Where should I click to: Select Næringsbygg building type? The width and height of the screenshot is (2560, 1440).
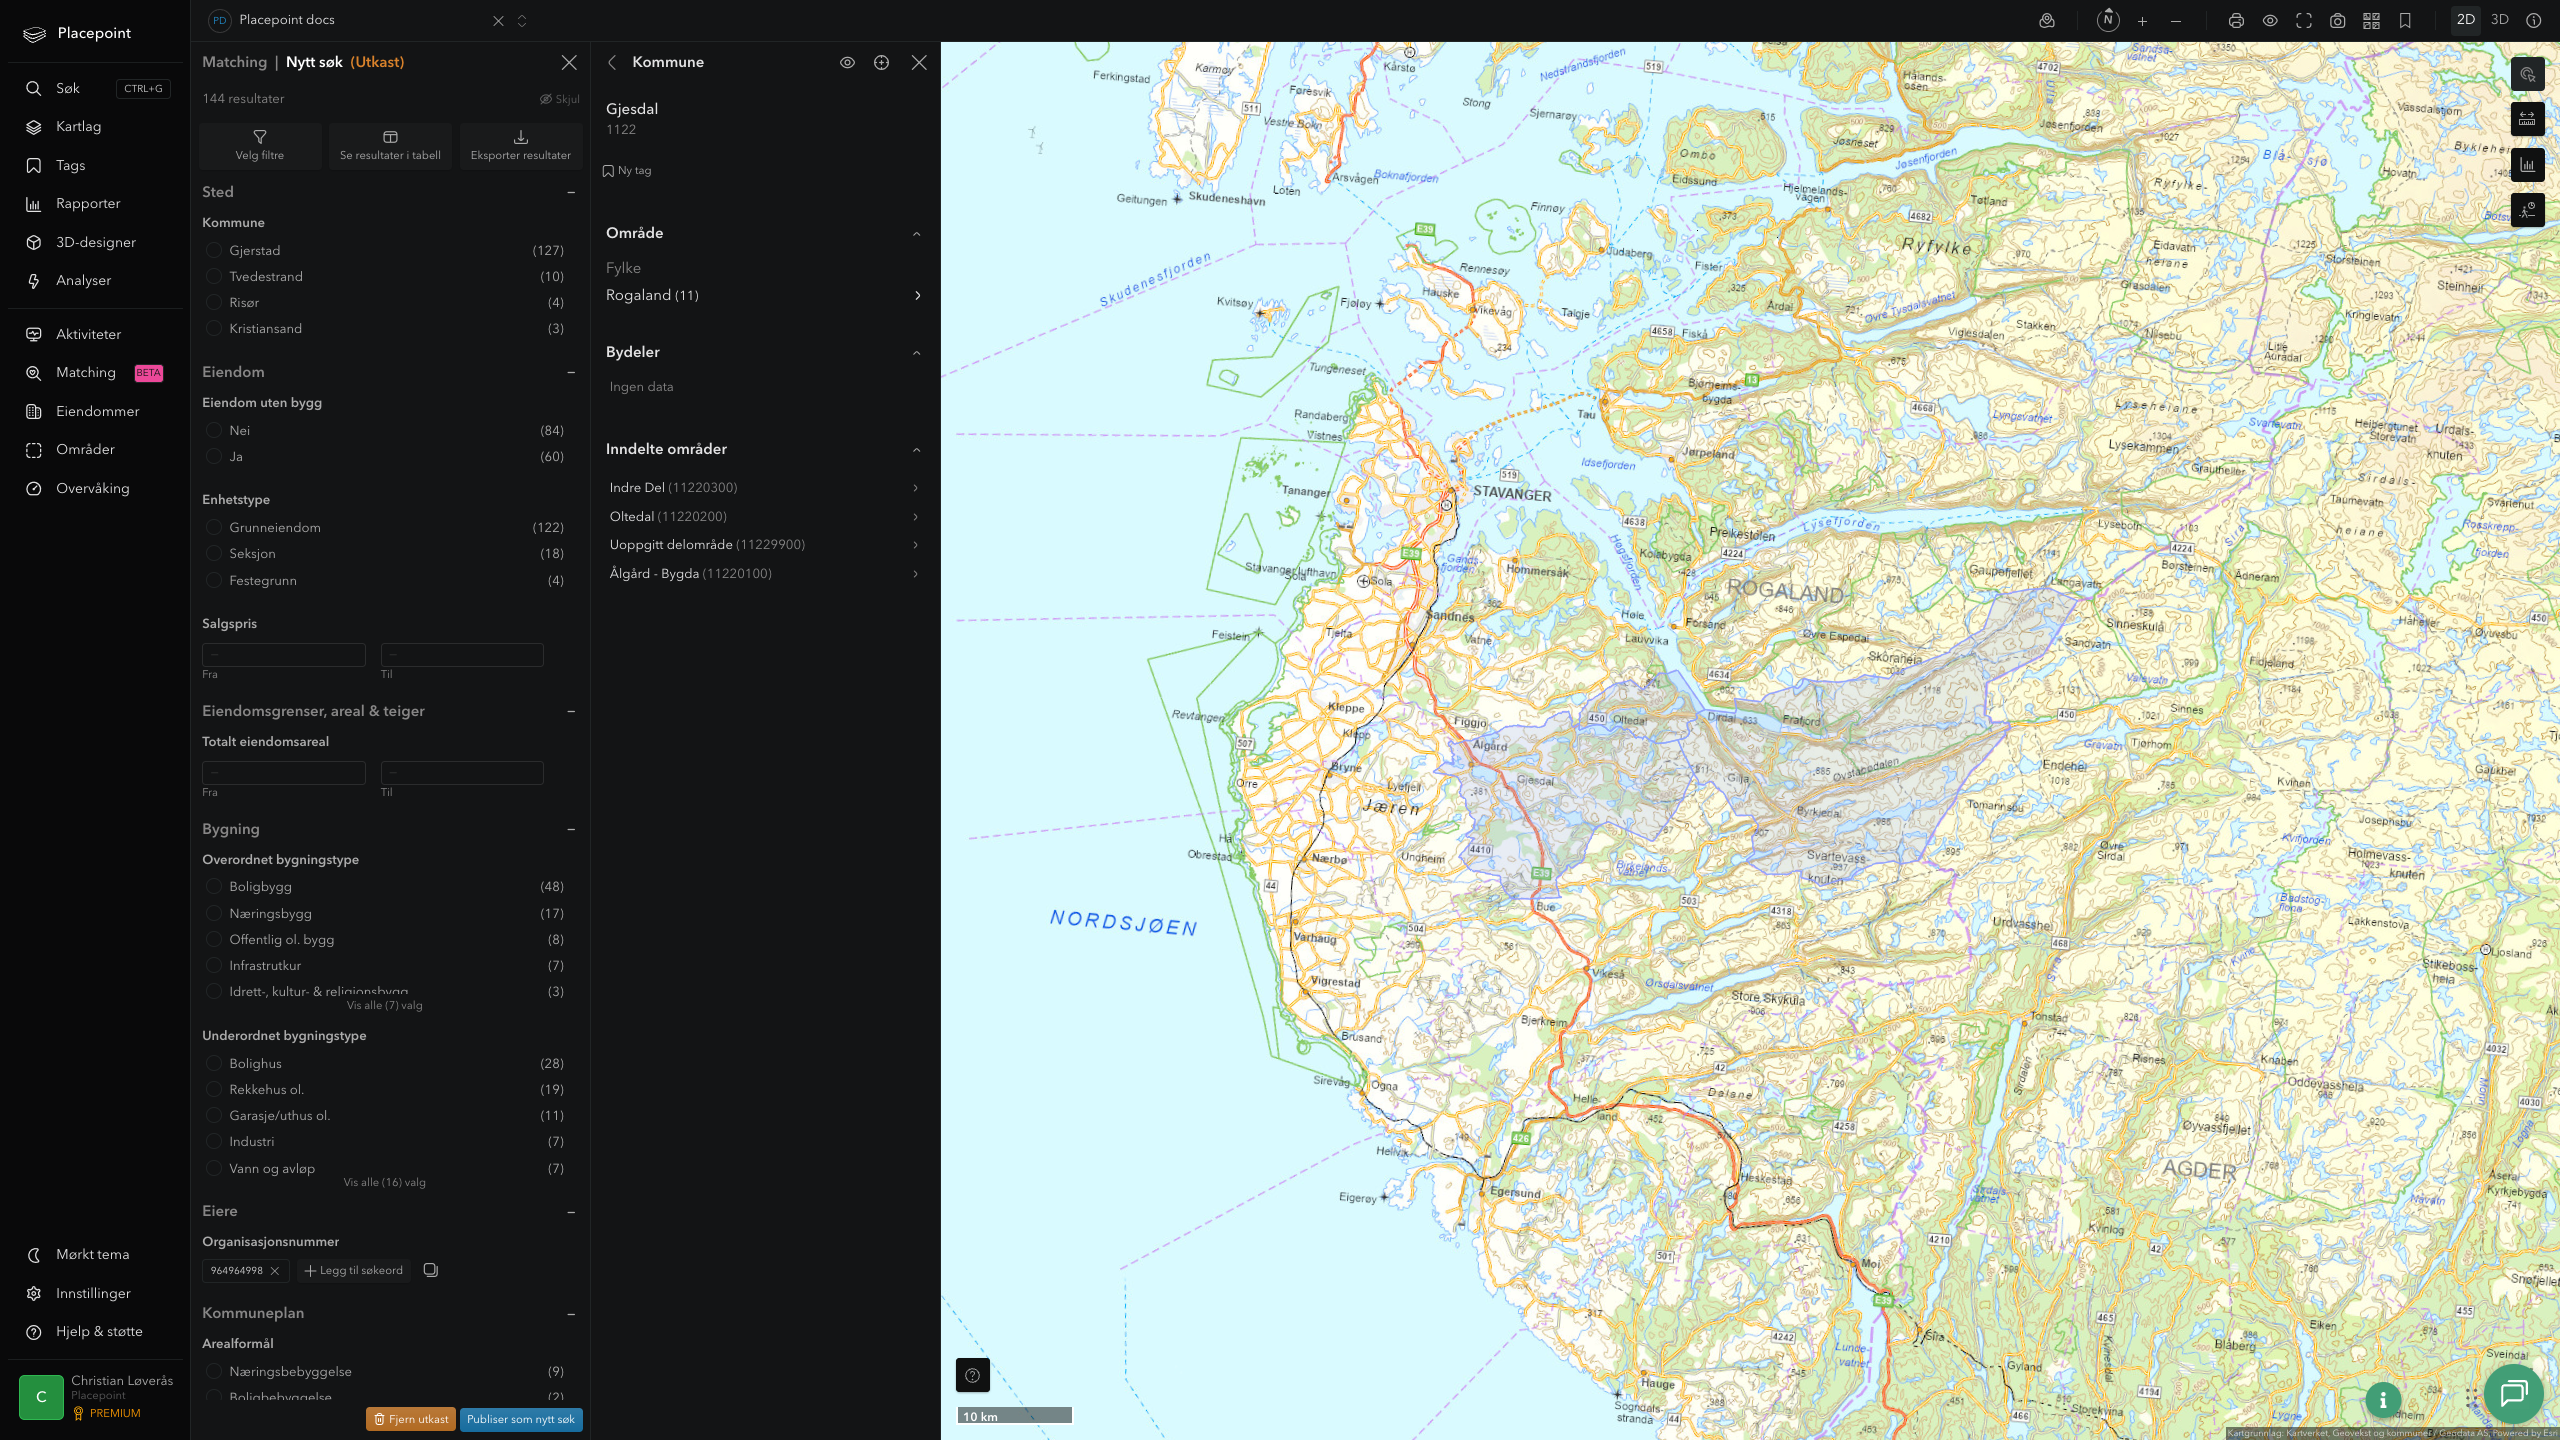coord(214,913)
